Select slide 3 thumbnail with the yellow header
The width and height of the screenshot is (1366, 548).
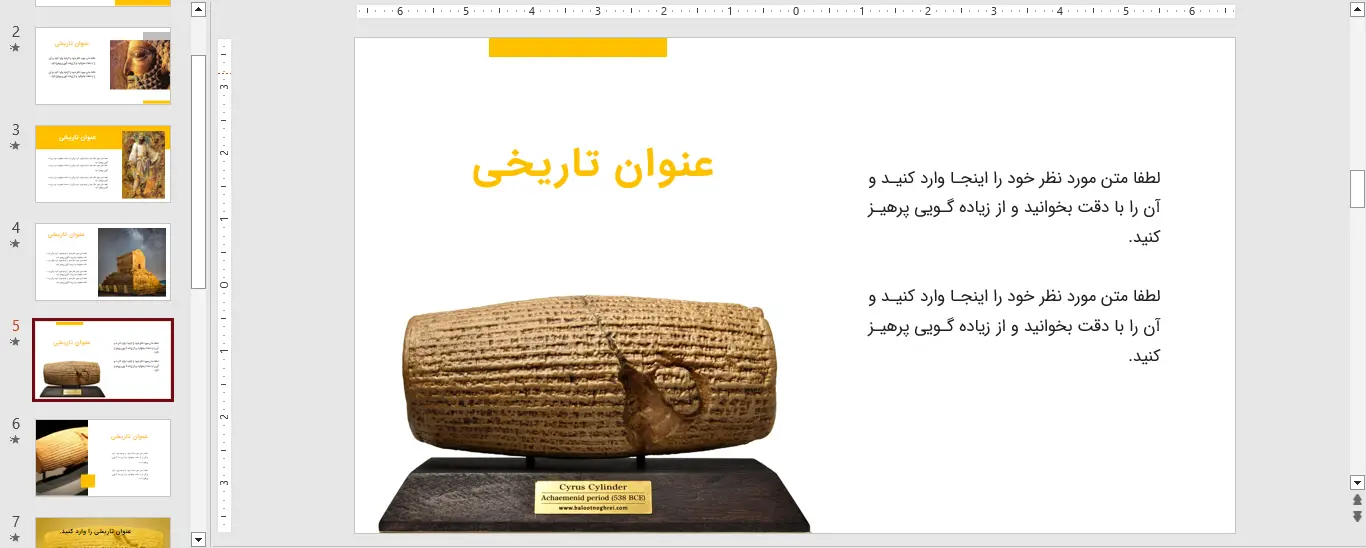103,163
